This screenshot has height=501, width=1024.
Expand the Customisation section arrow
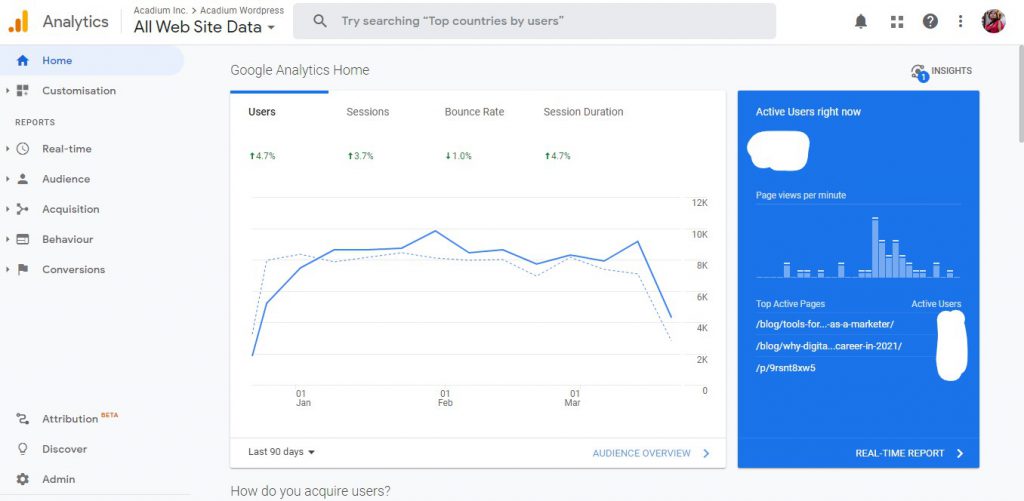pos(7,91)
